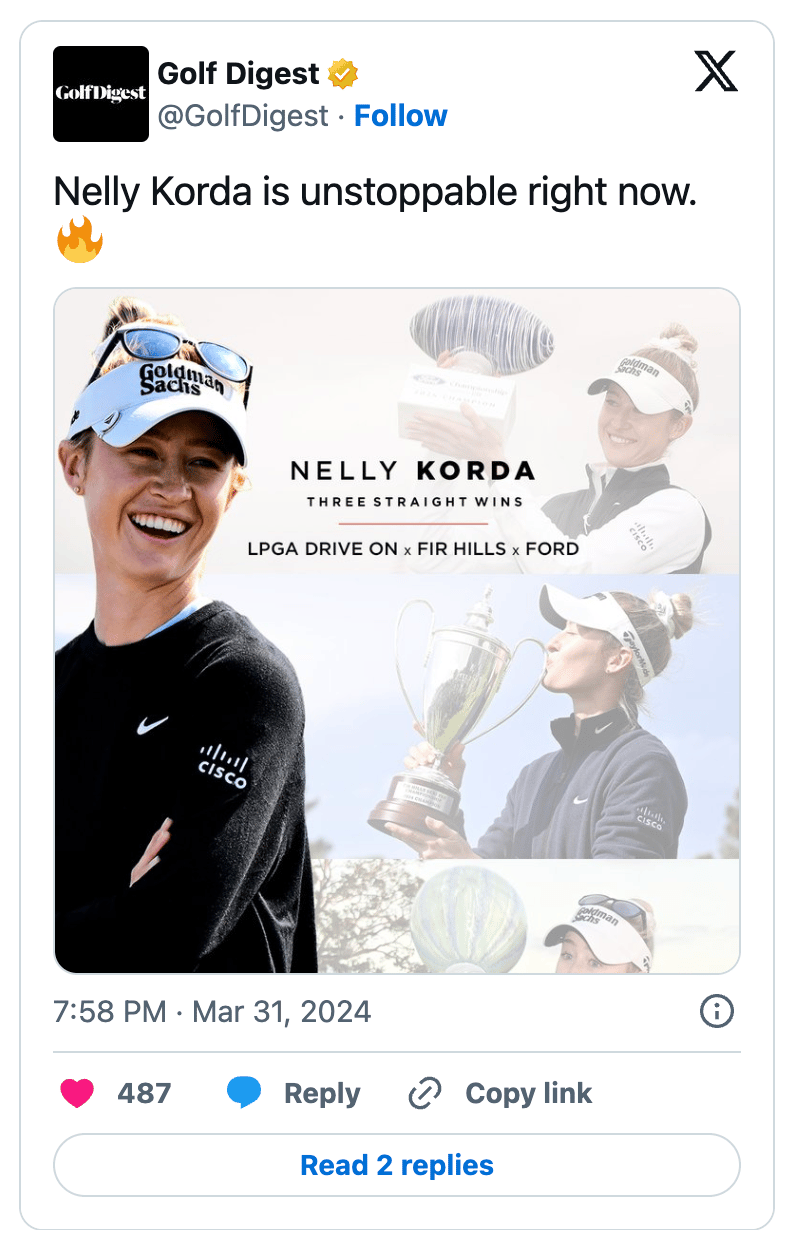Follow the Golf Digest account
The width and height of the screenshot is (802, 1246).
401,116
